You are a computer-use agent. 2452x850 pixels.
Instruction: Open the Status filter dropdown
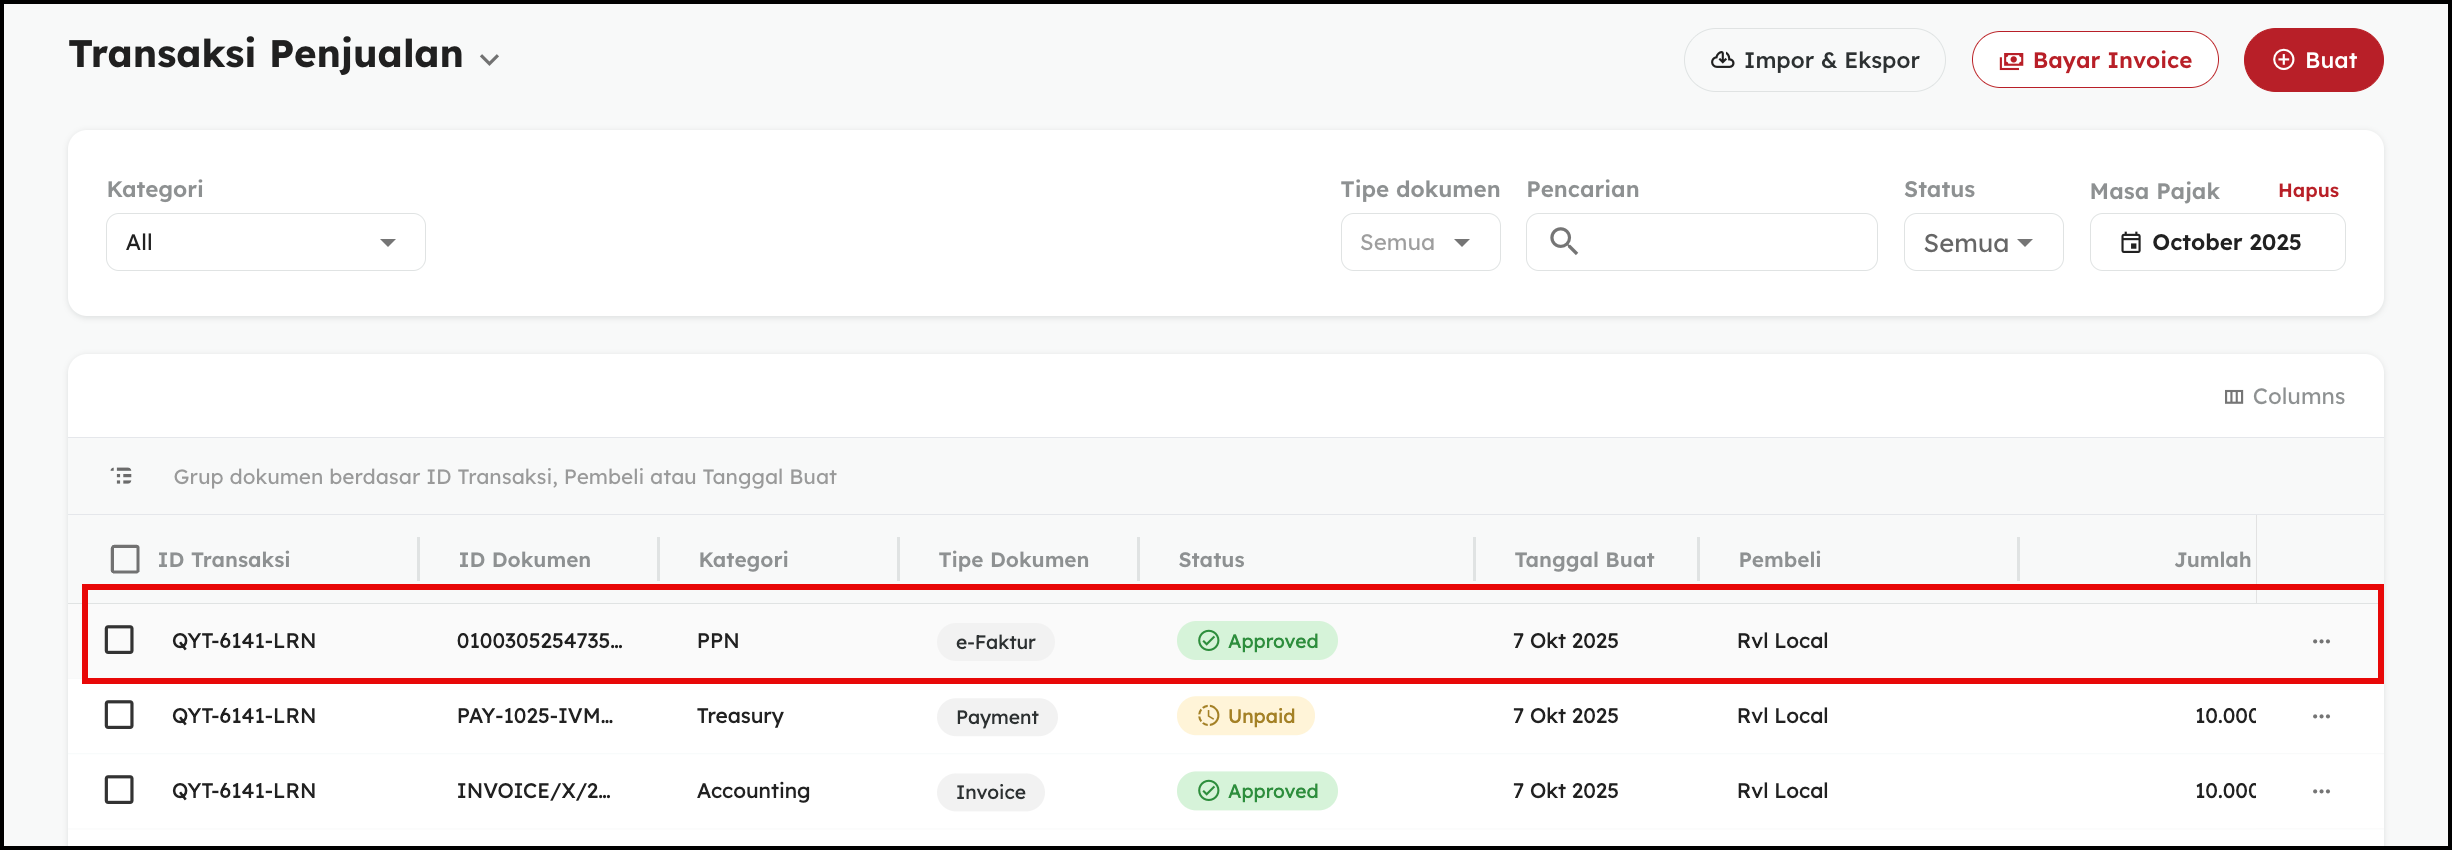(1982, 242)
